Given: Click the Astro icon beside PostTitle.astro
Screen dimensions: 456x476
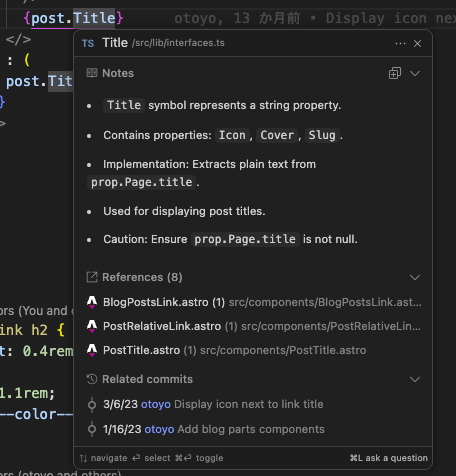Looking at the screenshot, I should 92,350.
